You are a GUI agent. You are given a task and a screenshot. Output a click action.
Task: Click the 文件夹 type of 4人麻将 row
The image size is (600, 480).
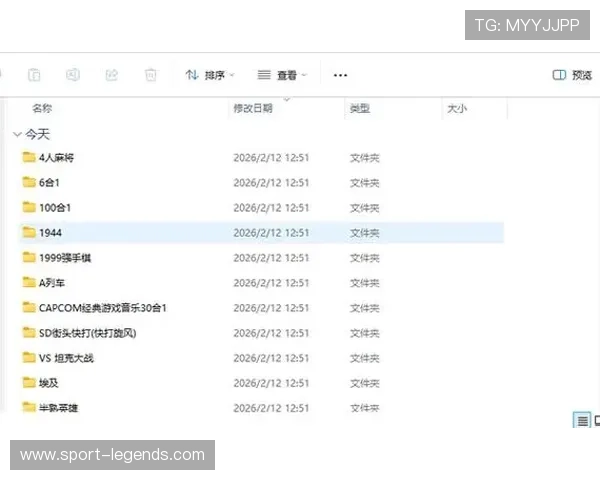coord(364,158)
